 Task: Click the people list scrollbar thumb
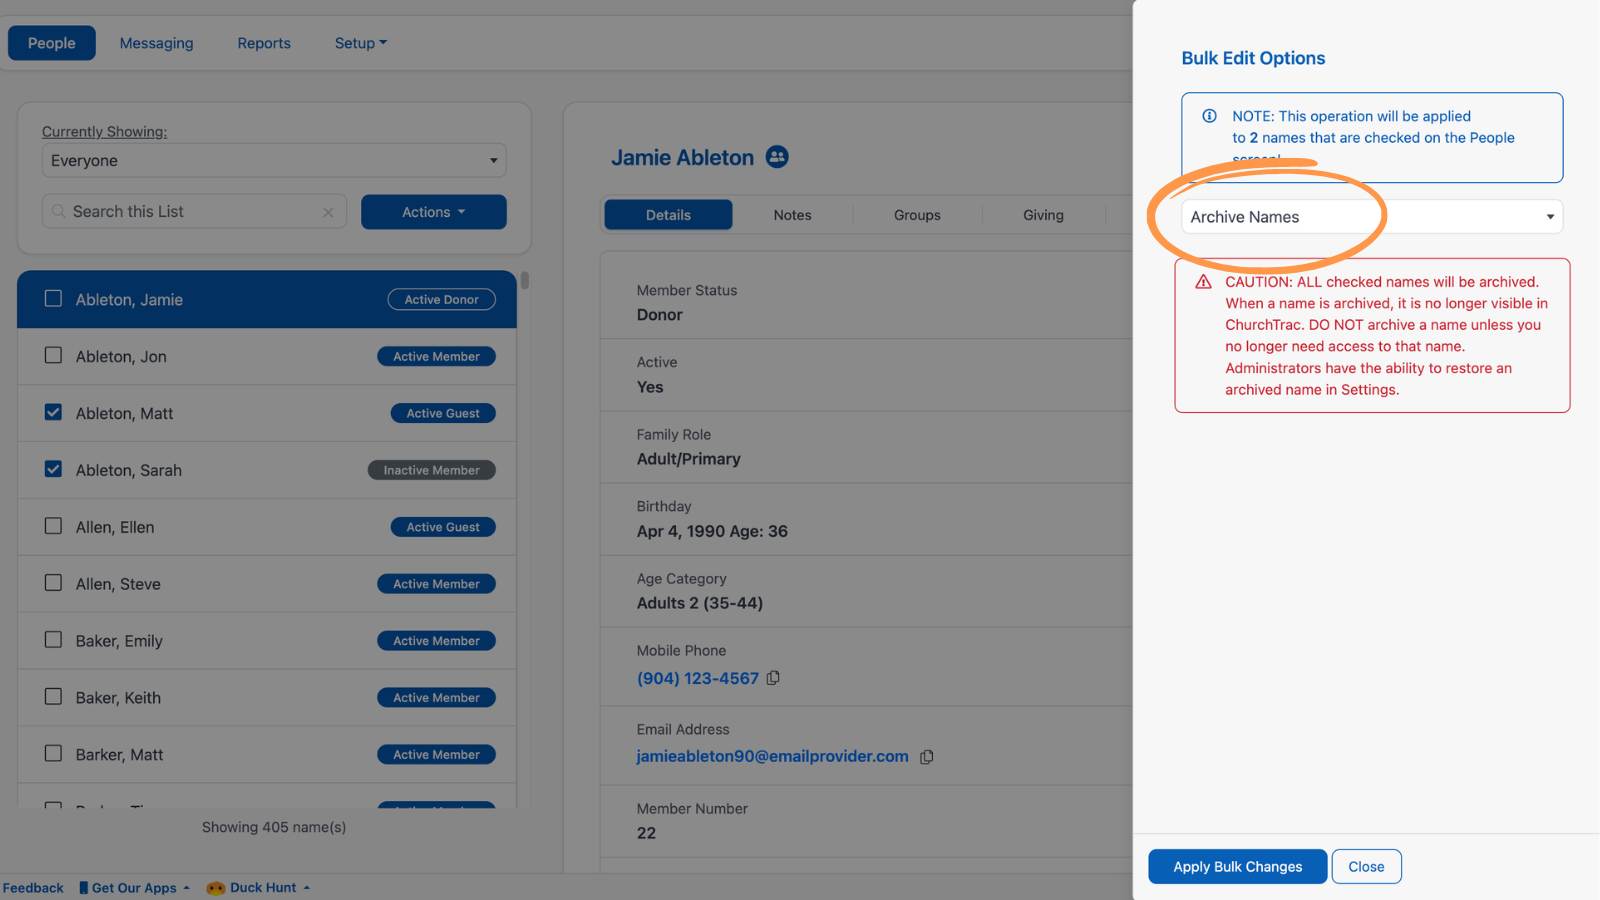click(525, 281)
